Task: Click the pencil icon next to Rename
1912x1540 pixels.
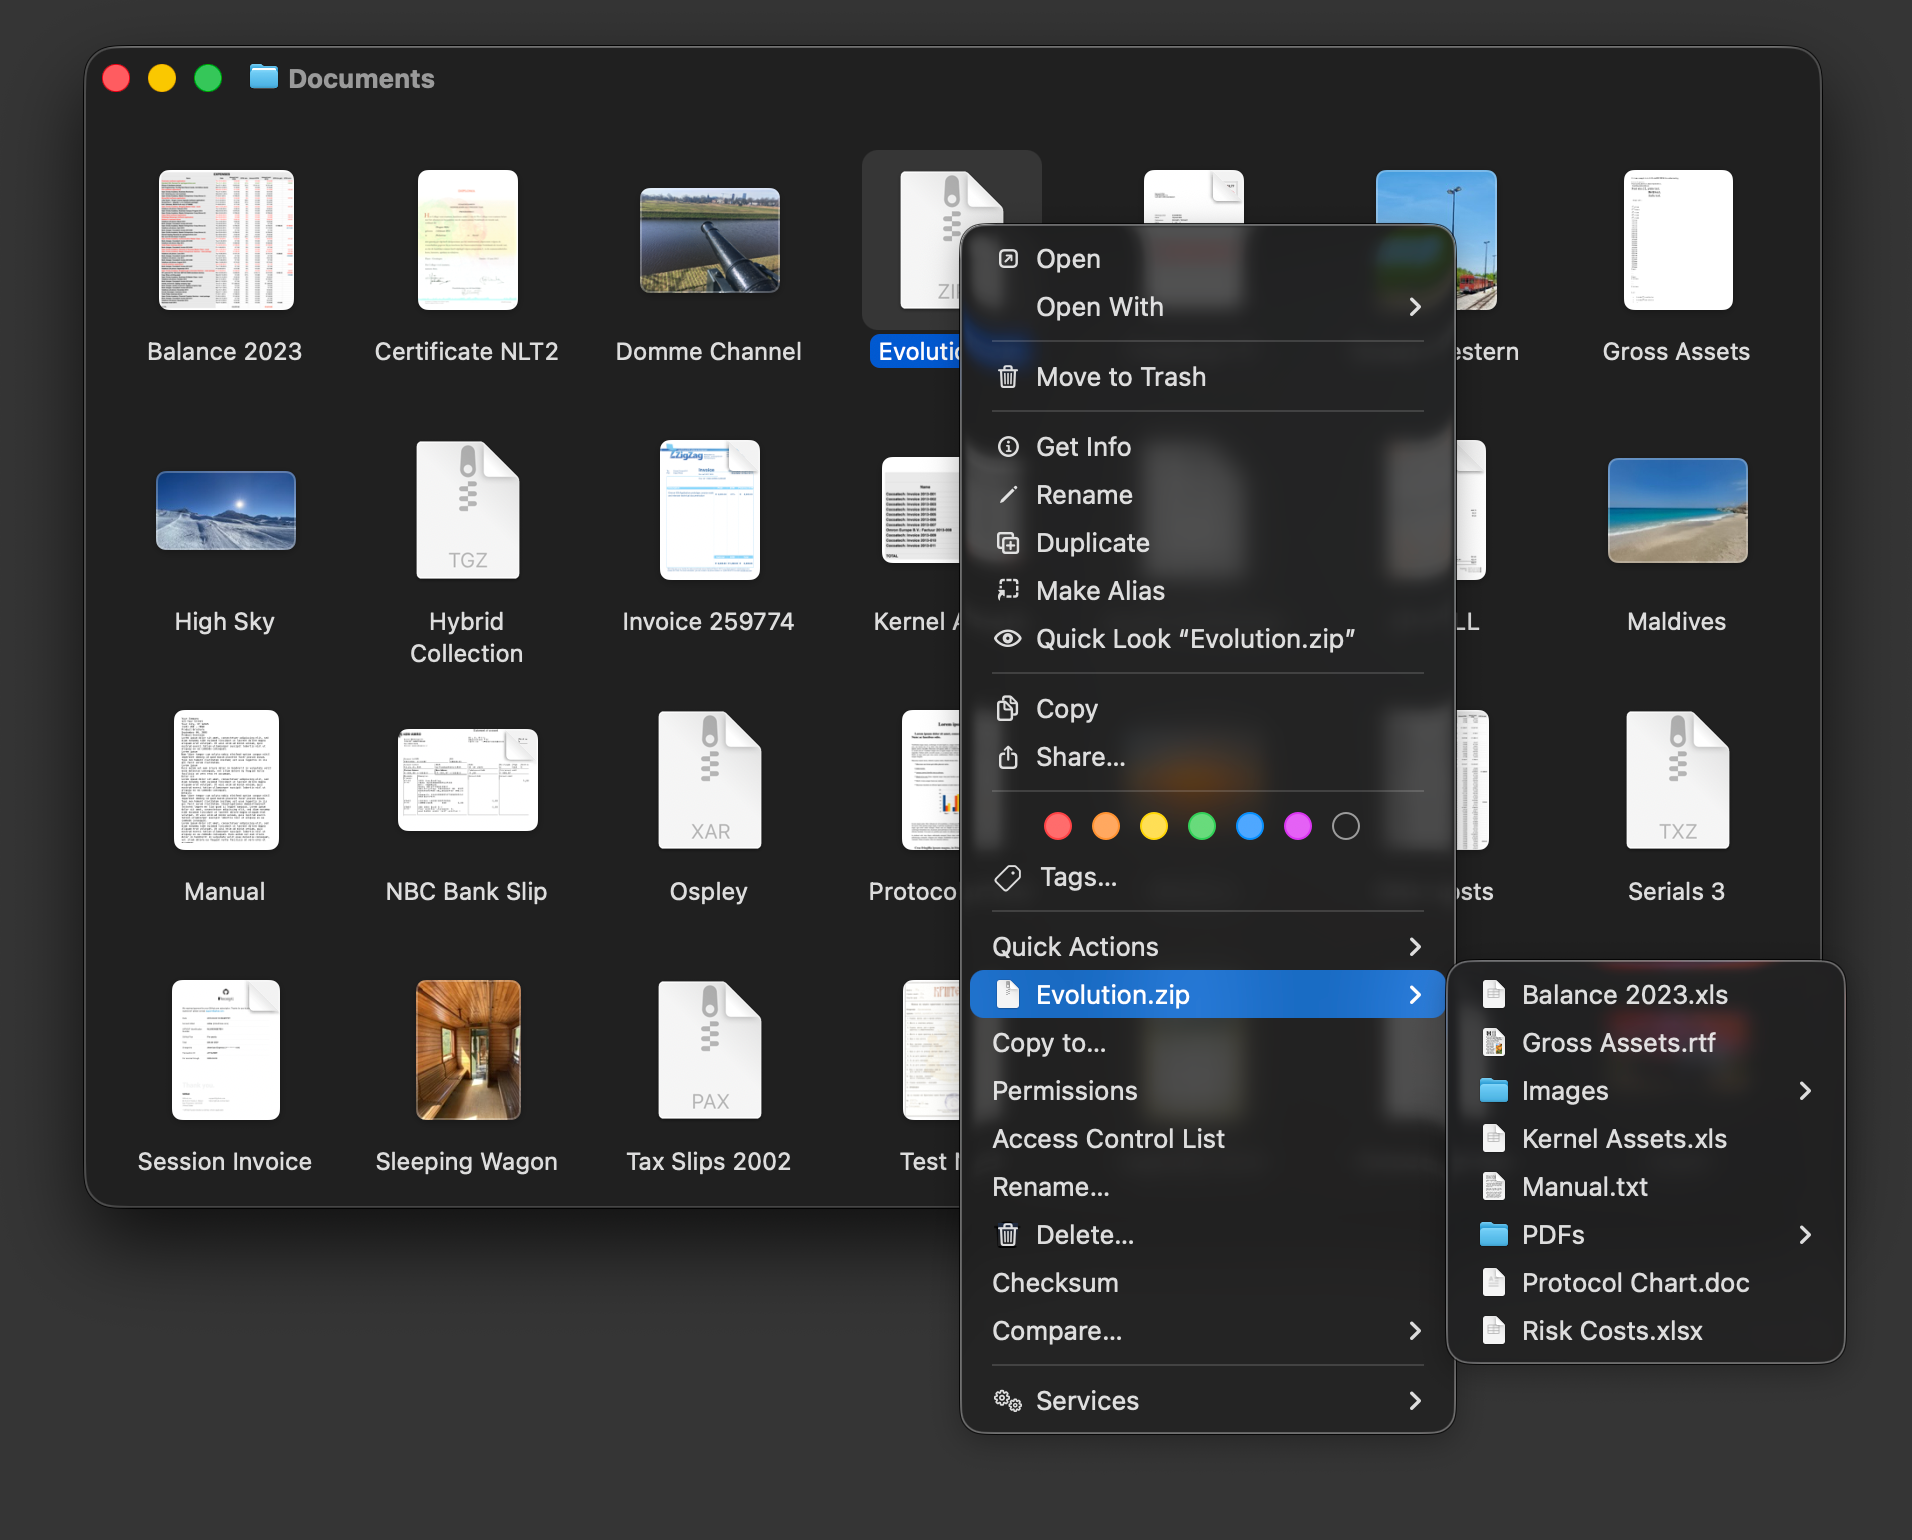Action: coord(1008,495)
